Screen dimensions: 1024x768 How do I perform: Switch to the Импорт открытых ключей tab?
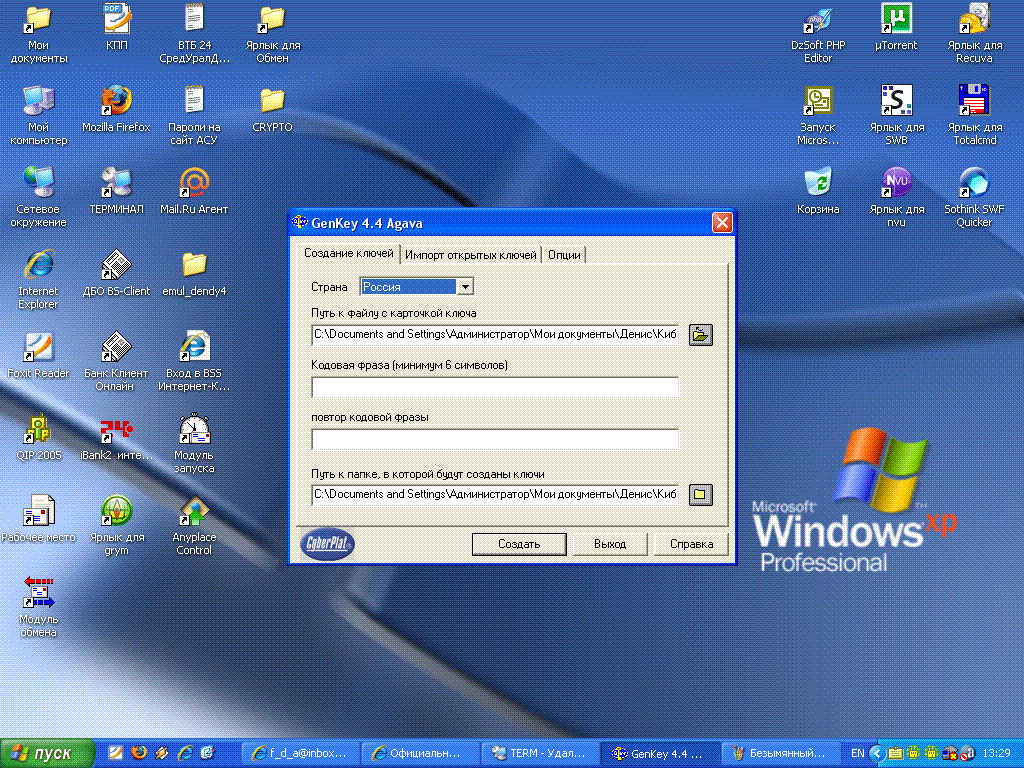[x=471, y=255]
